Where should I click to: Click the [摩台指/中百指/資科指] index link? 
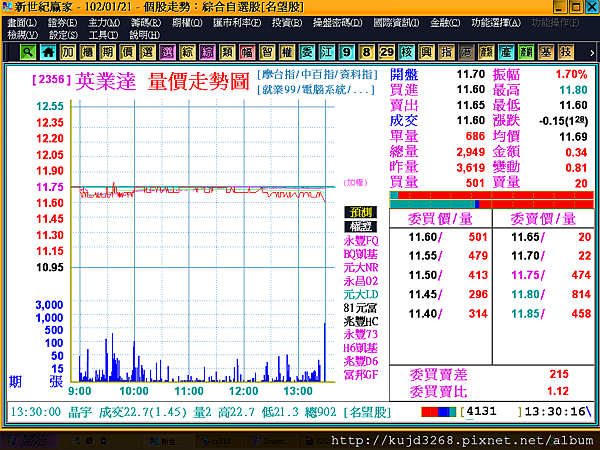point(317,74)
